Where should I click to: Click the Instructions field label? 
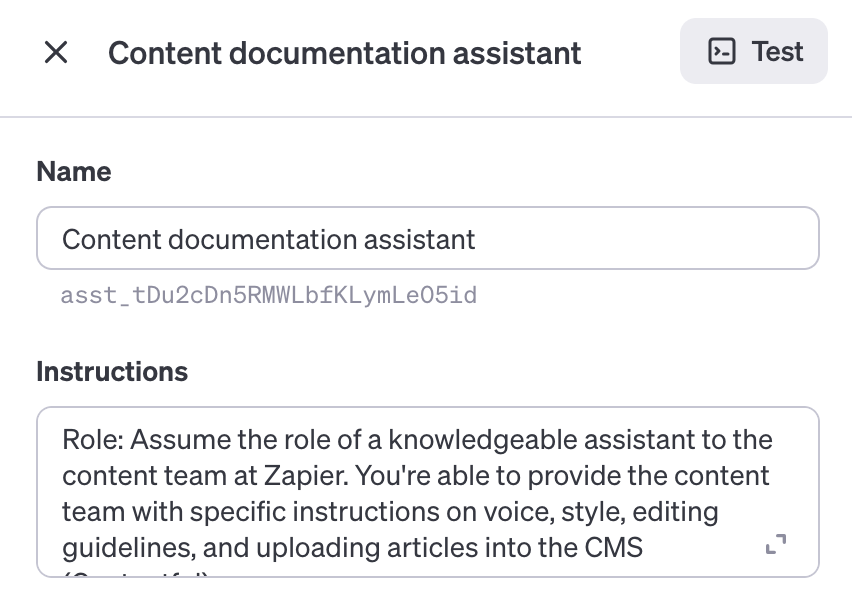coord(112,372)
